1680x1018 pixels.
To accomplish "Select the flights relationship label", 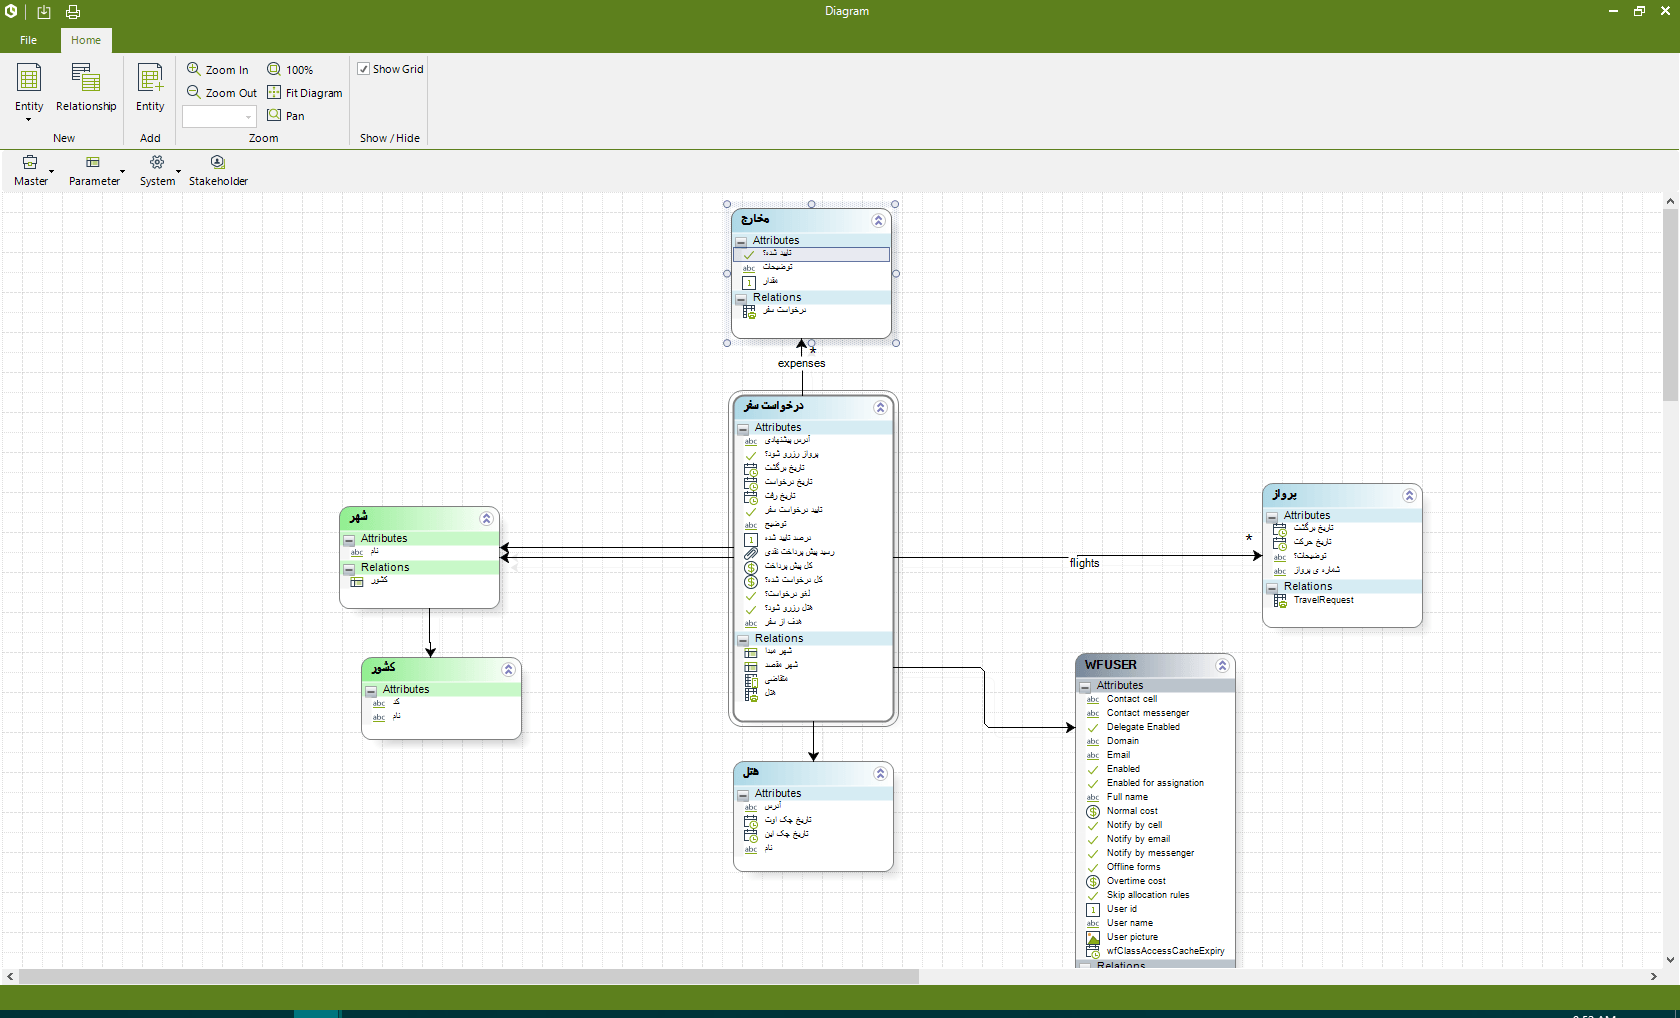I will click(x=1084, y=564).
